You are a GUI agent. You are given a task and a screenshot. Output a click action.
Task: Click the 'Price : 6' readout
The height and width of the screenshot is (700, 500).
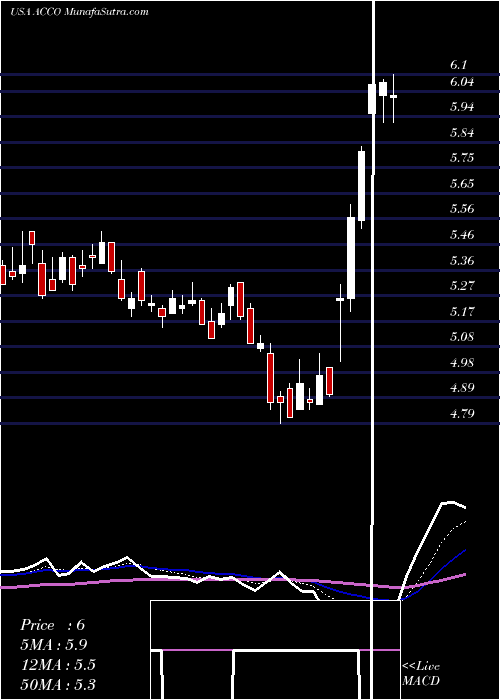coord(52,625)
